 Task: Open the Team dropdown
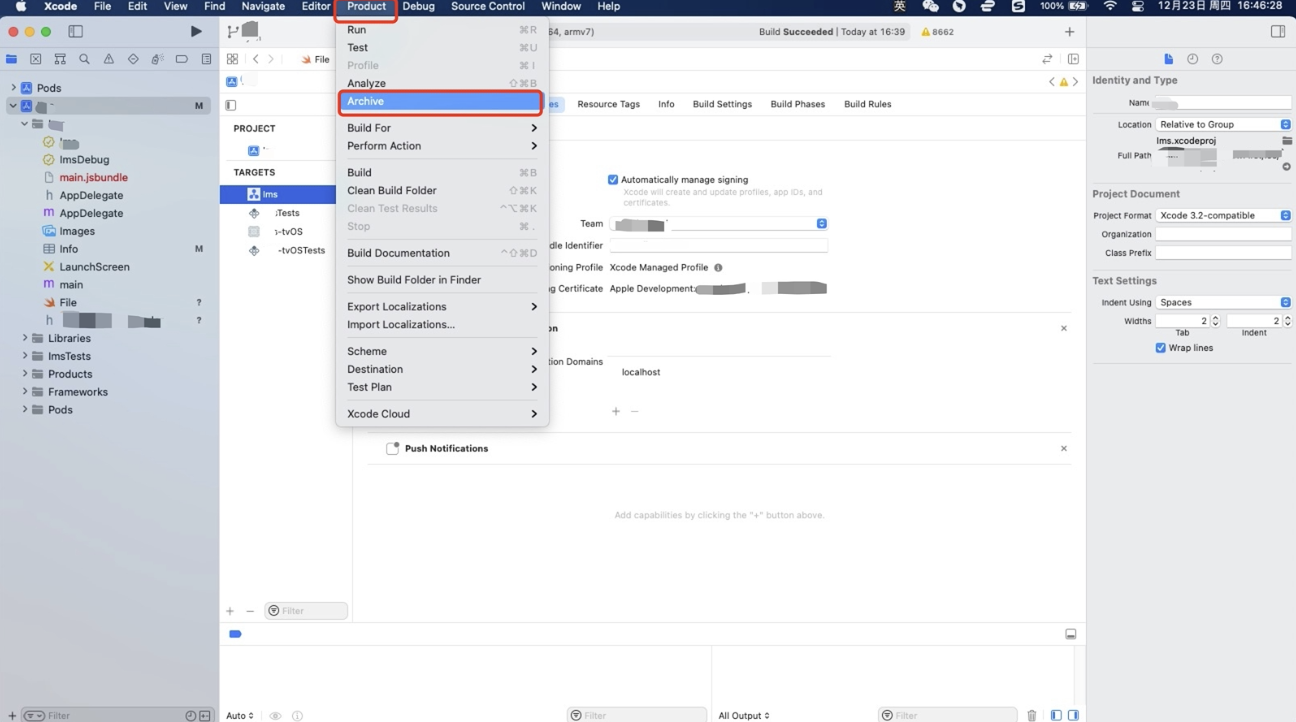719,224
